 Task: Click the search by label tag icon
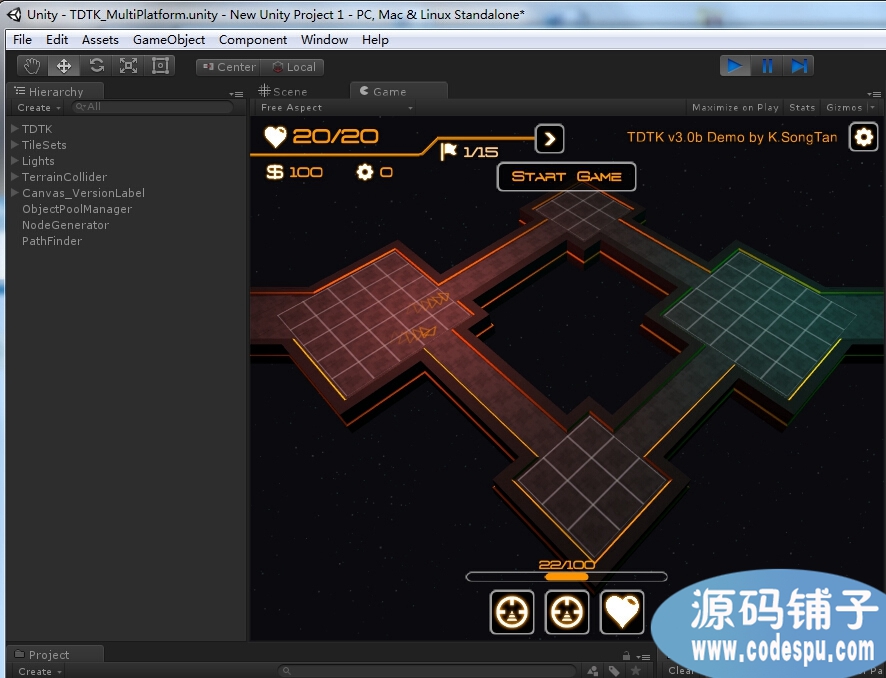point(614,671)
